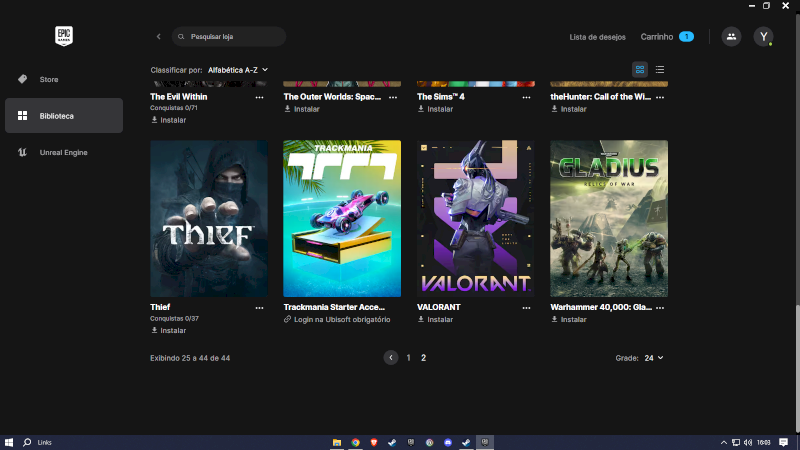This screenshot has width=800, height=450.
Task: Open Discord from the taskbar
Action: pyautogui.click(x=447, y=442)
